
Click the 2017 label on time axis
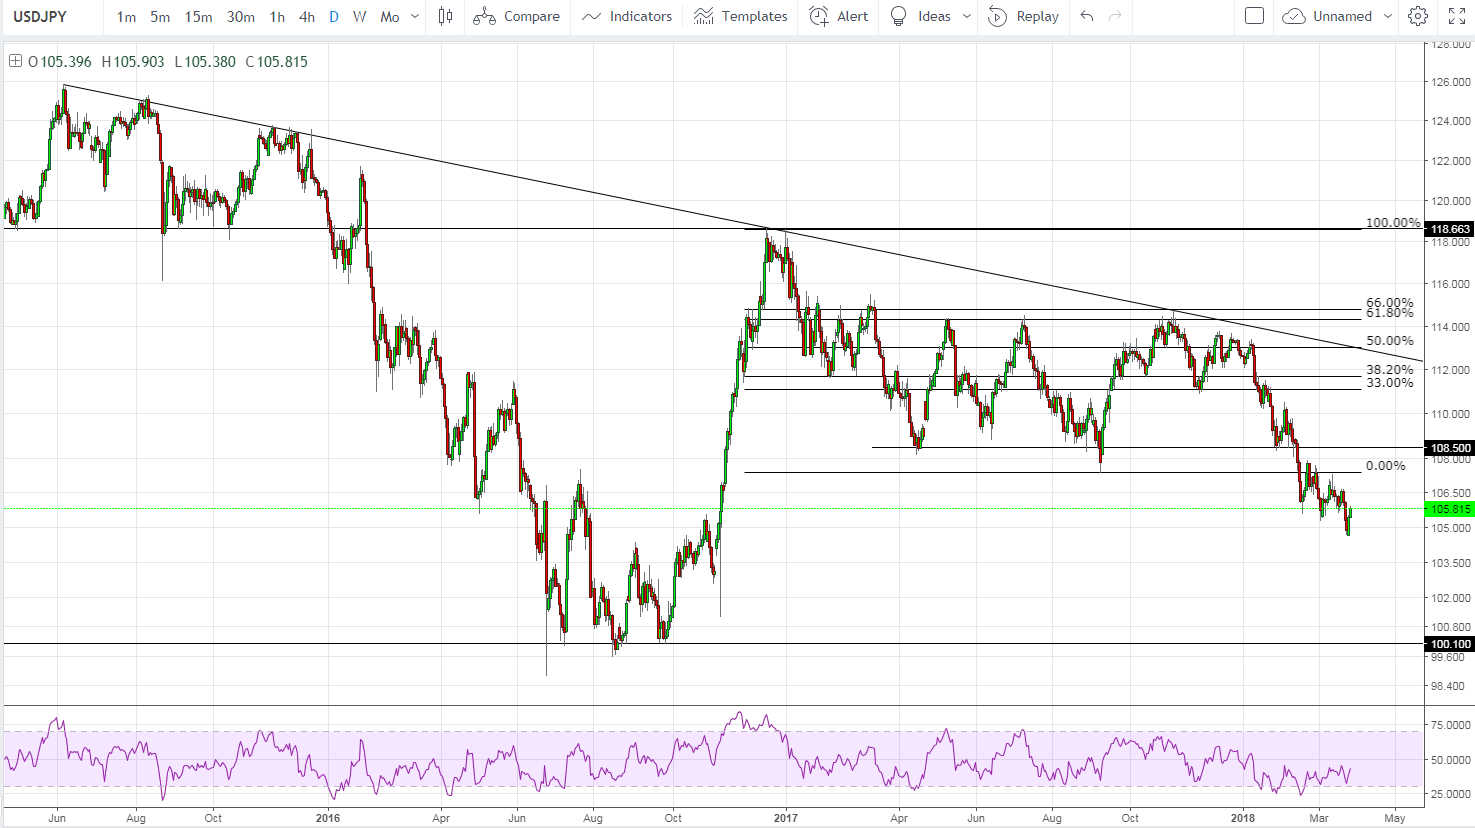tap(786, 818)
